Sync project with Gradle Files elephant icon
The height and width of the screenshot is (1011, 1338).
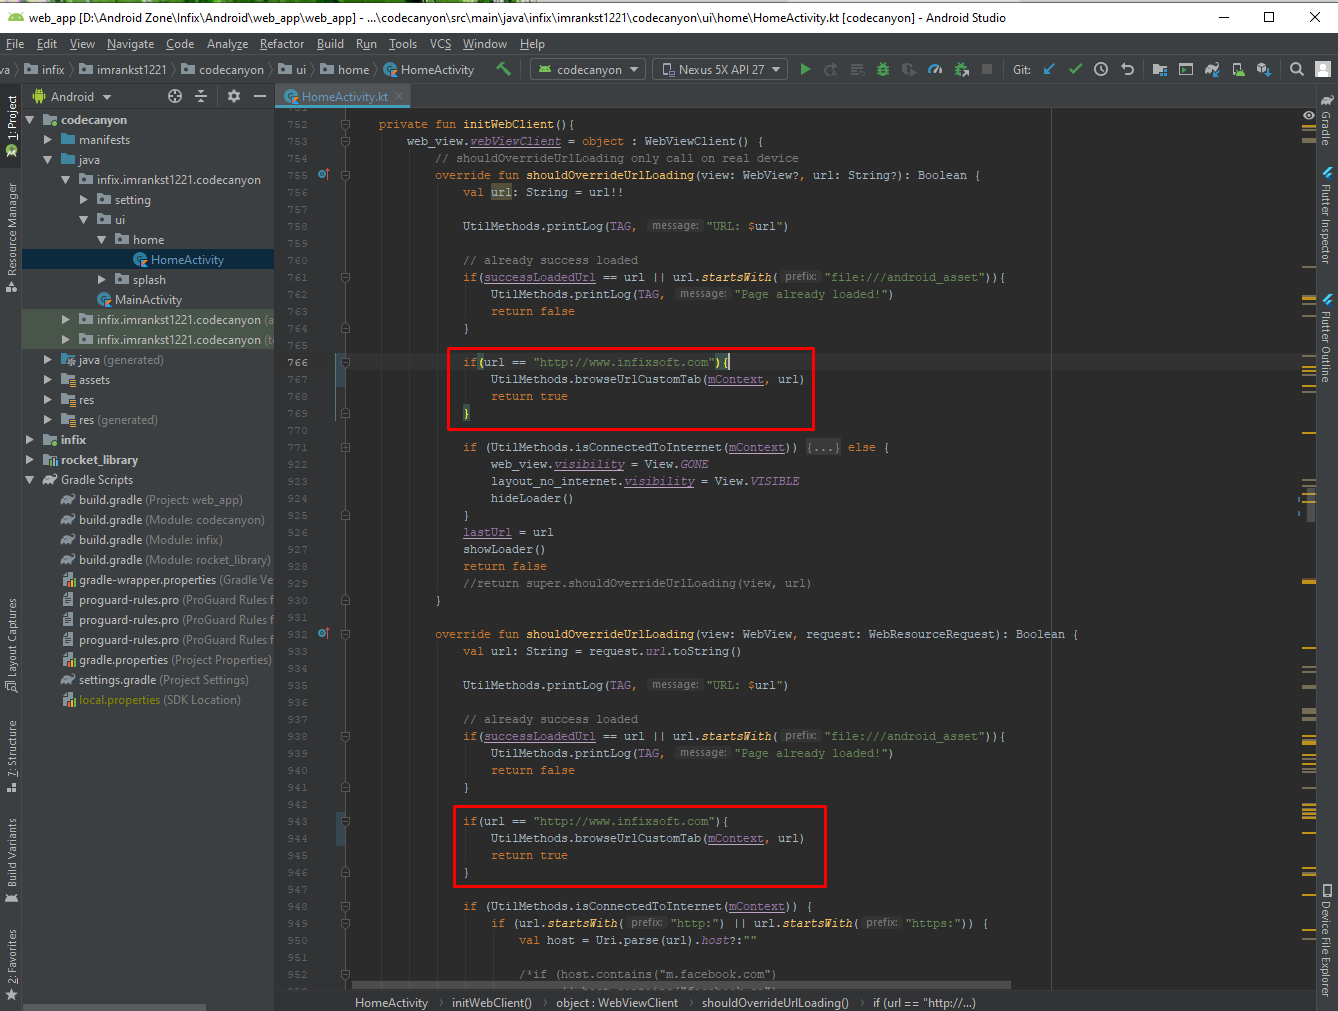(1212, 69)
